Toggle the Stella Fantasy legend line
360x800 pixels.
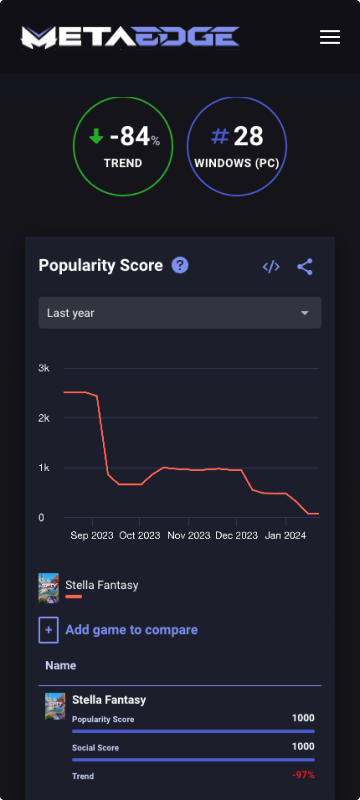[73, 596]
